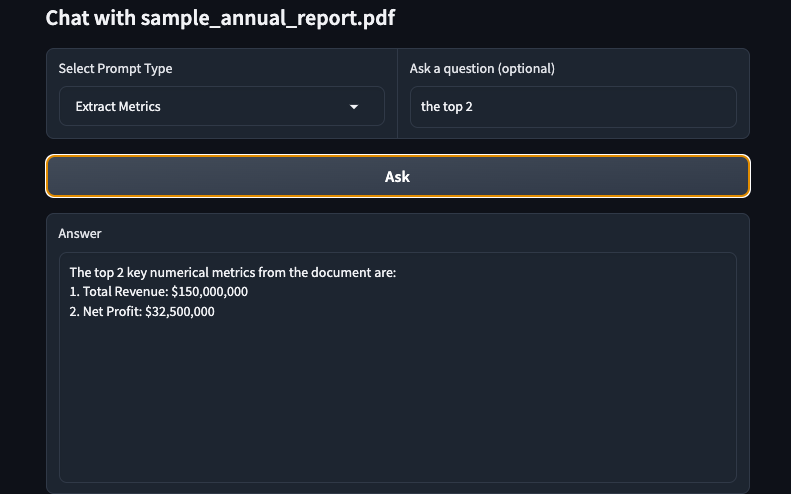Viewport: 791px width, 494px height.
Task: Click the dropdown arrow in the prompt selector
Action: pos(354,106)
